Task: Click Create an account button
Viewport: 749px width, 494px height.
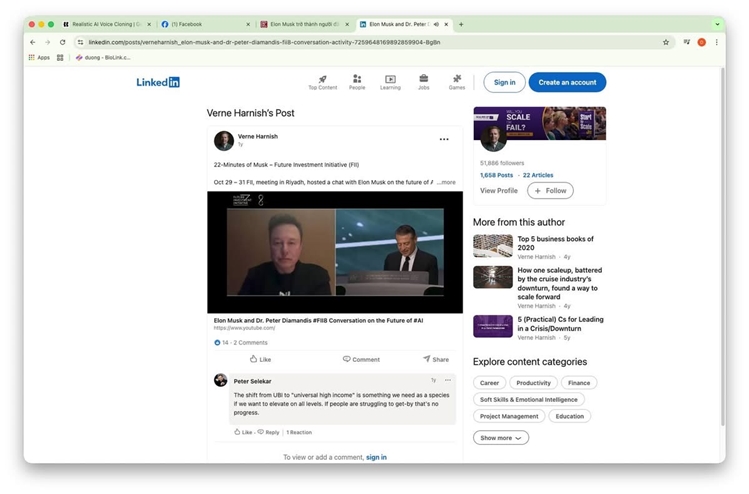Action: pos(567,82)
